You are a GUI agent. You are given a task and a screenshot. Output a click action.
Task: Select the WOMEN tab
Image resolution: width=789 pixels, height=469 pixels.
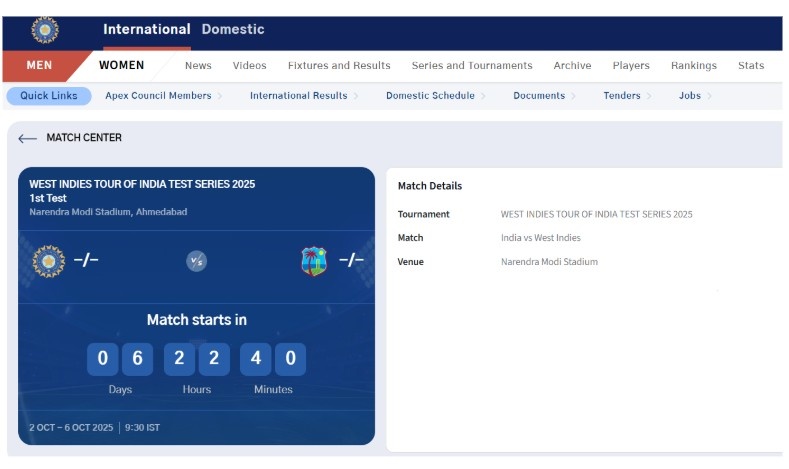(122, 65)
